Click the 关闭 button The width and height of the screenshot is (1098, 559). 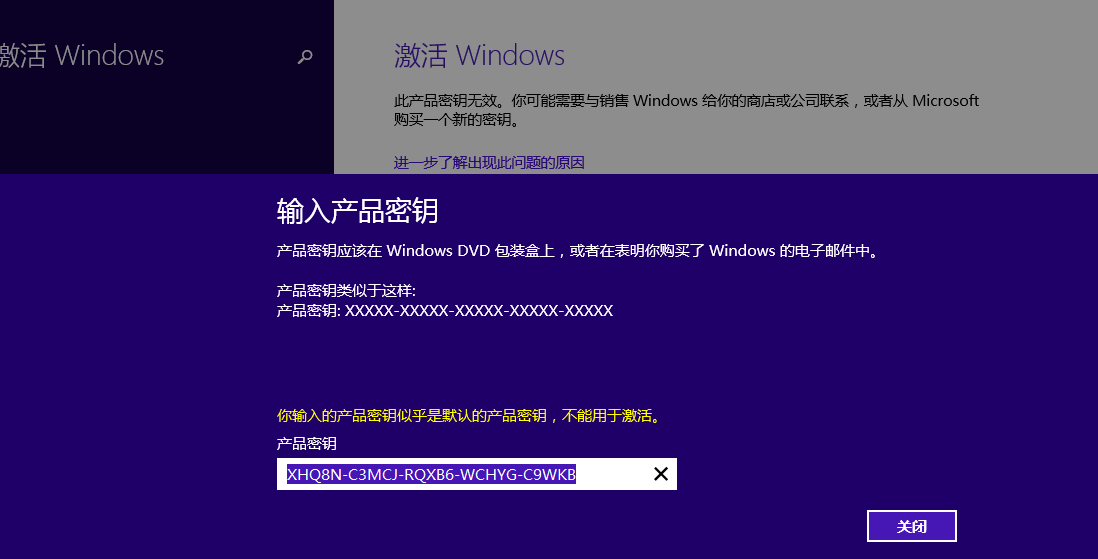coord(912,526)
